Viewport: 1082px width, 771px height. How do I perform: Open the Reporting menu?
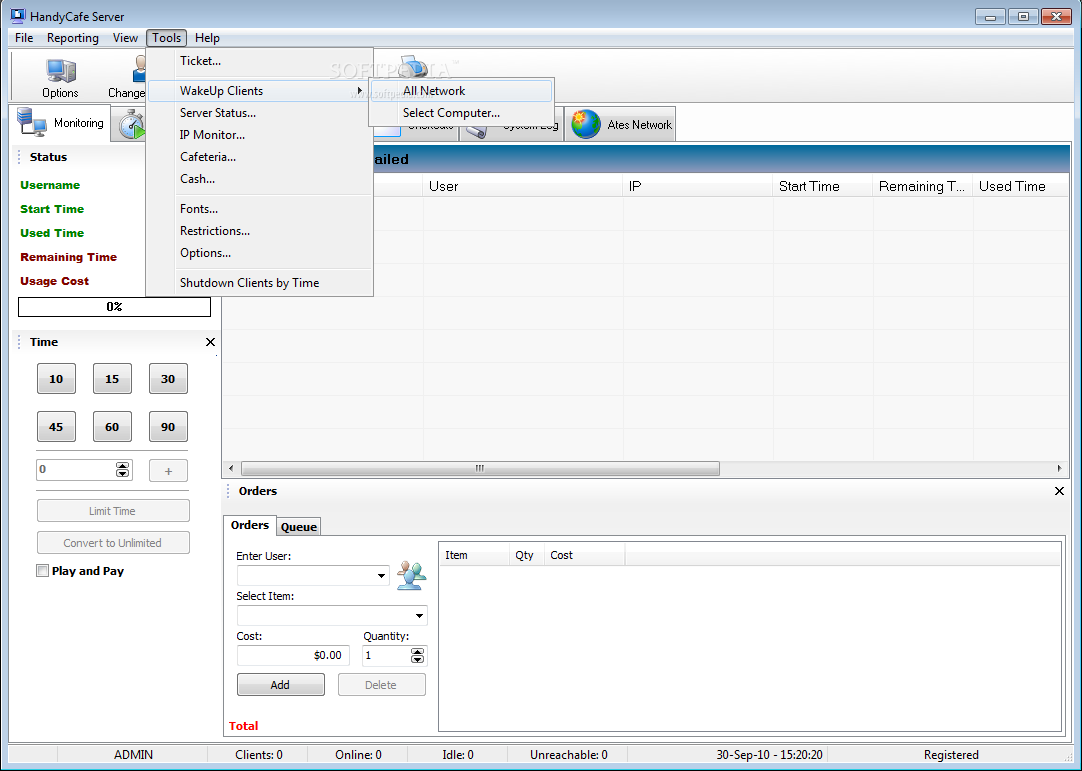(72, 38)
